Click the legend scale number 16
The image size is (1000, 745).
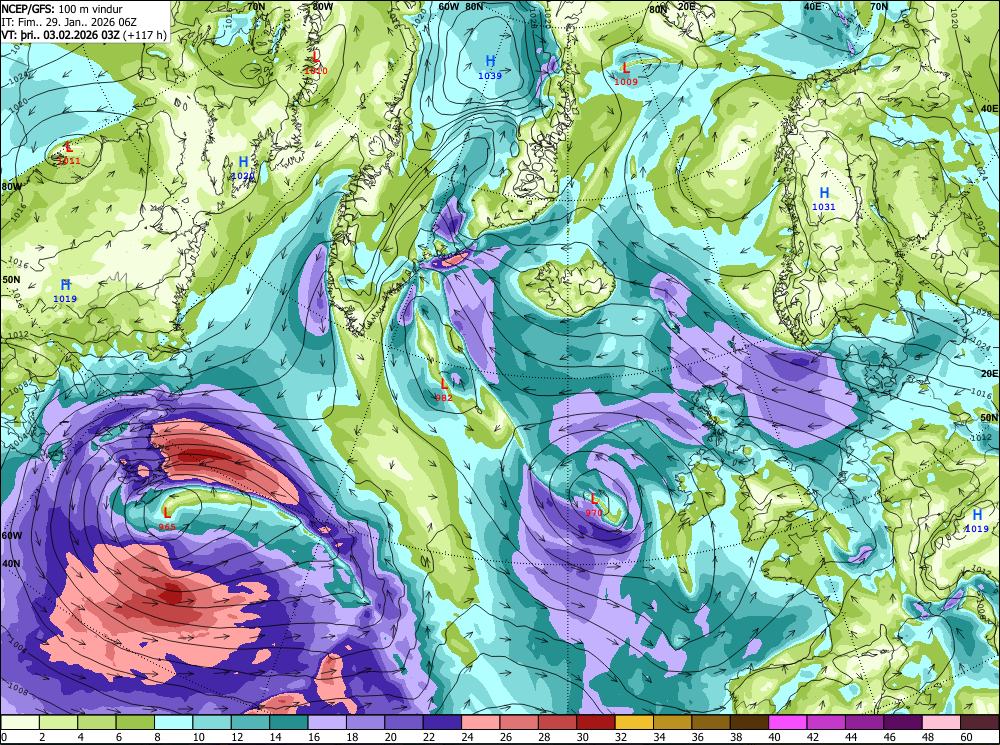tap(314, 737)
